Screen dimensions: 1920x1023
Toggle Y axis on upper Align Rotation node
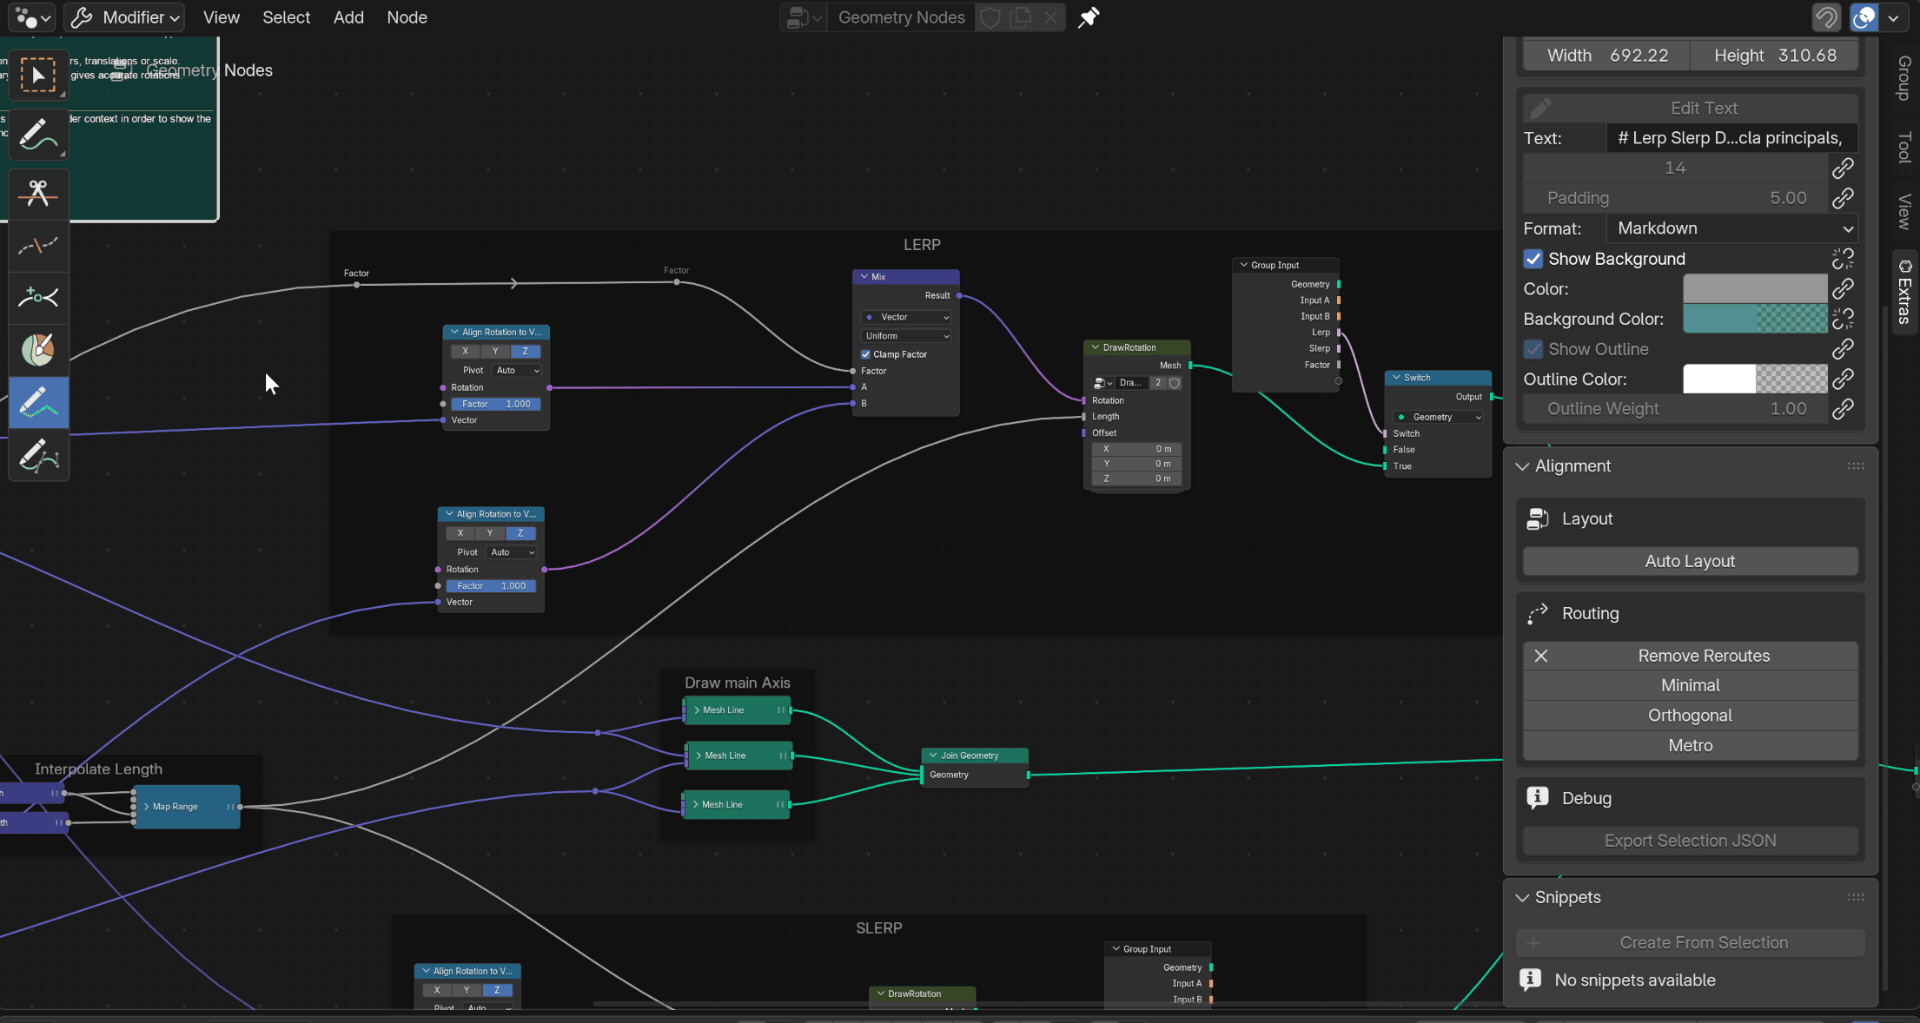click(495, 351)
